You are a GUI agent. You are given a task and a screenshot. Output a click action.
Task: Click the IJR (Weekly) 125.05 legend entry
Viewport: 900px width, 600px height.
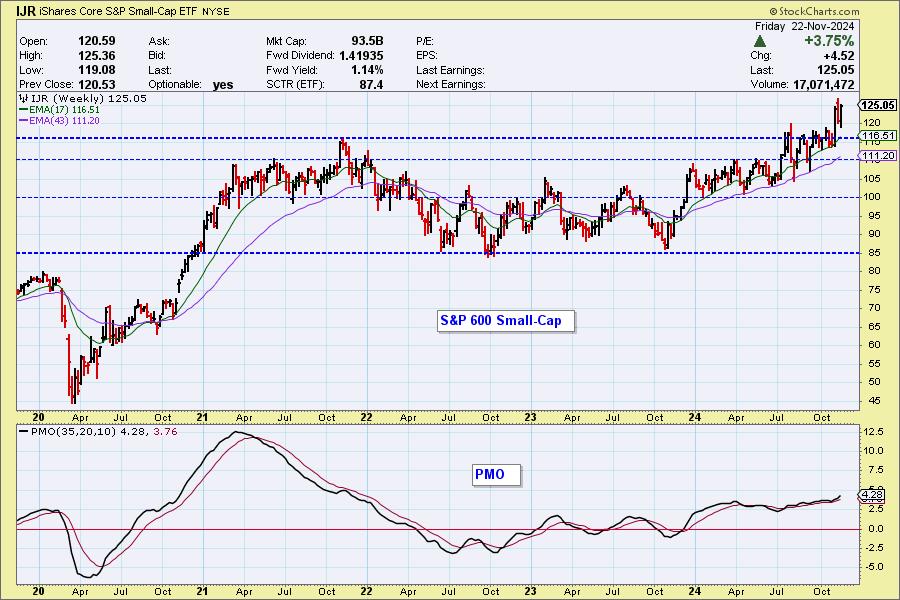[83, 98]
